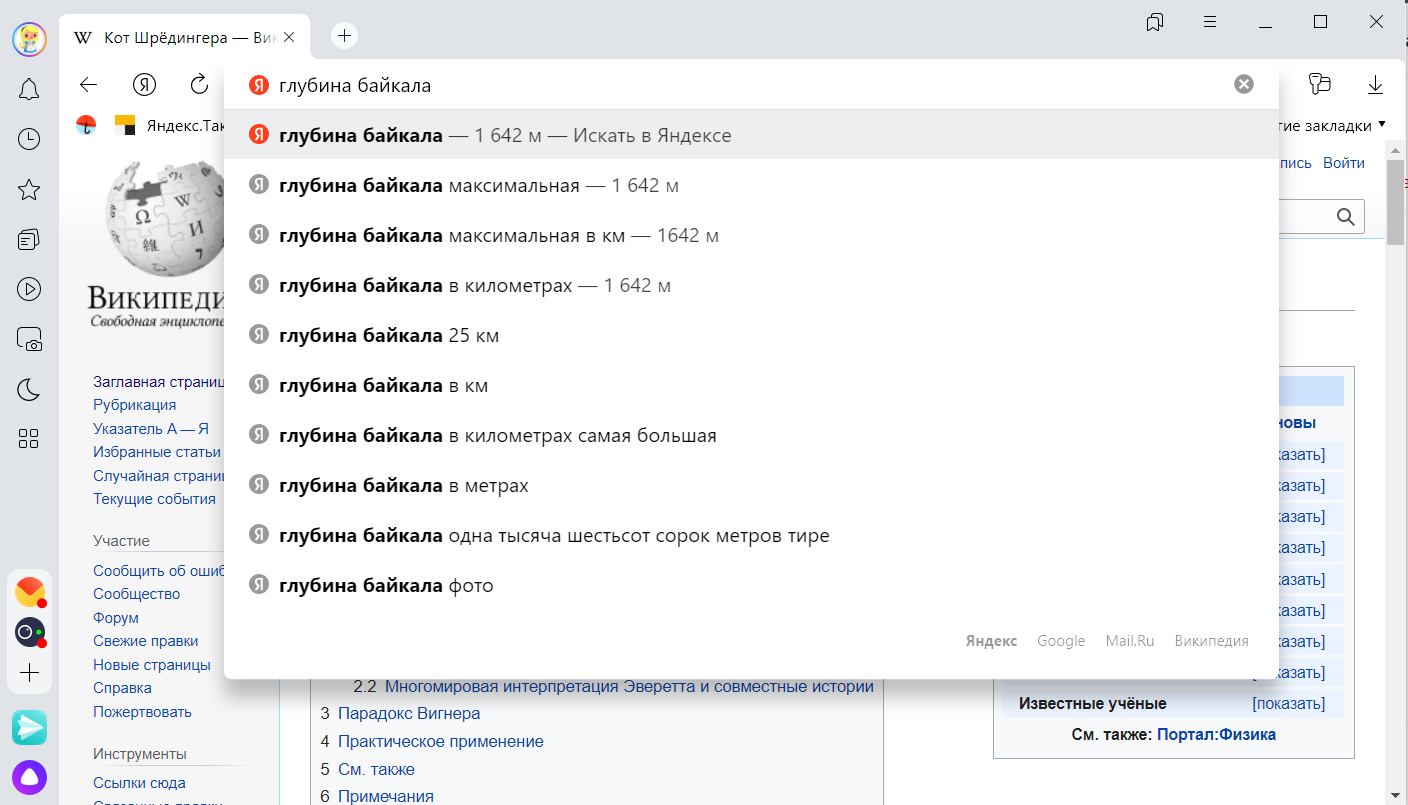The width and height of the screenshot is (1408, 805).
Task: Choose suggestion 'глубина байкала в км'
Action: point(751,385)
